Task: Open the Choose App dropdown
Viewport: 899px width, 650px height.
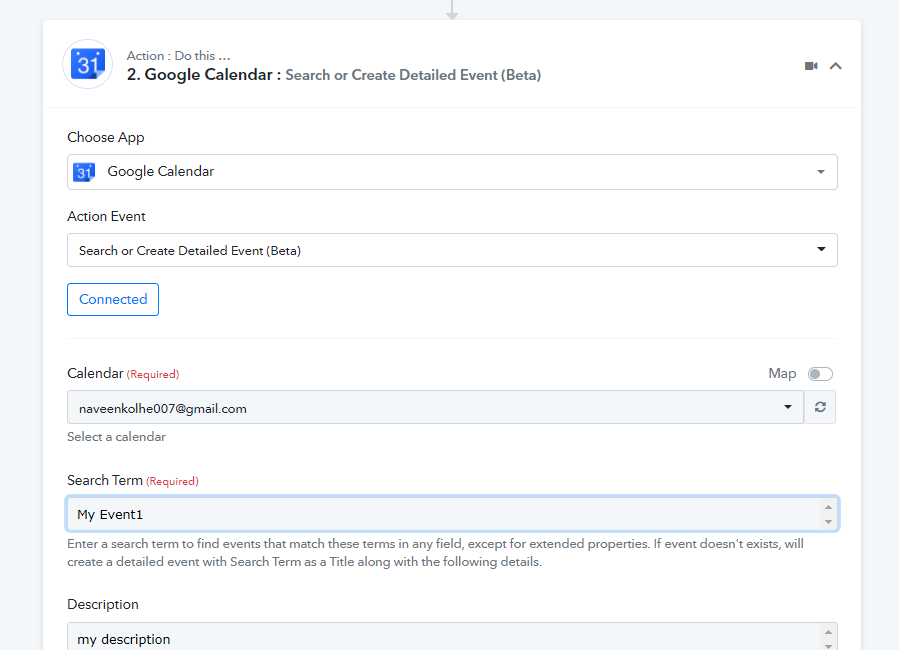Action: pyautogui.click(x=452, y=172)
